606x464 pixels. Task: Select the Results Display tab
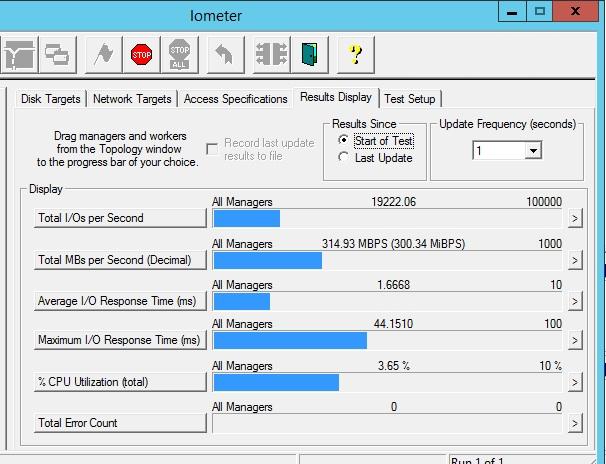click(336, 97)
